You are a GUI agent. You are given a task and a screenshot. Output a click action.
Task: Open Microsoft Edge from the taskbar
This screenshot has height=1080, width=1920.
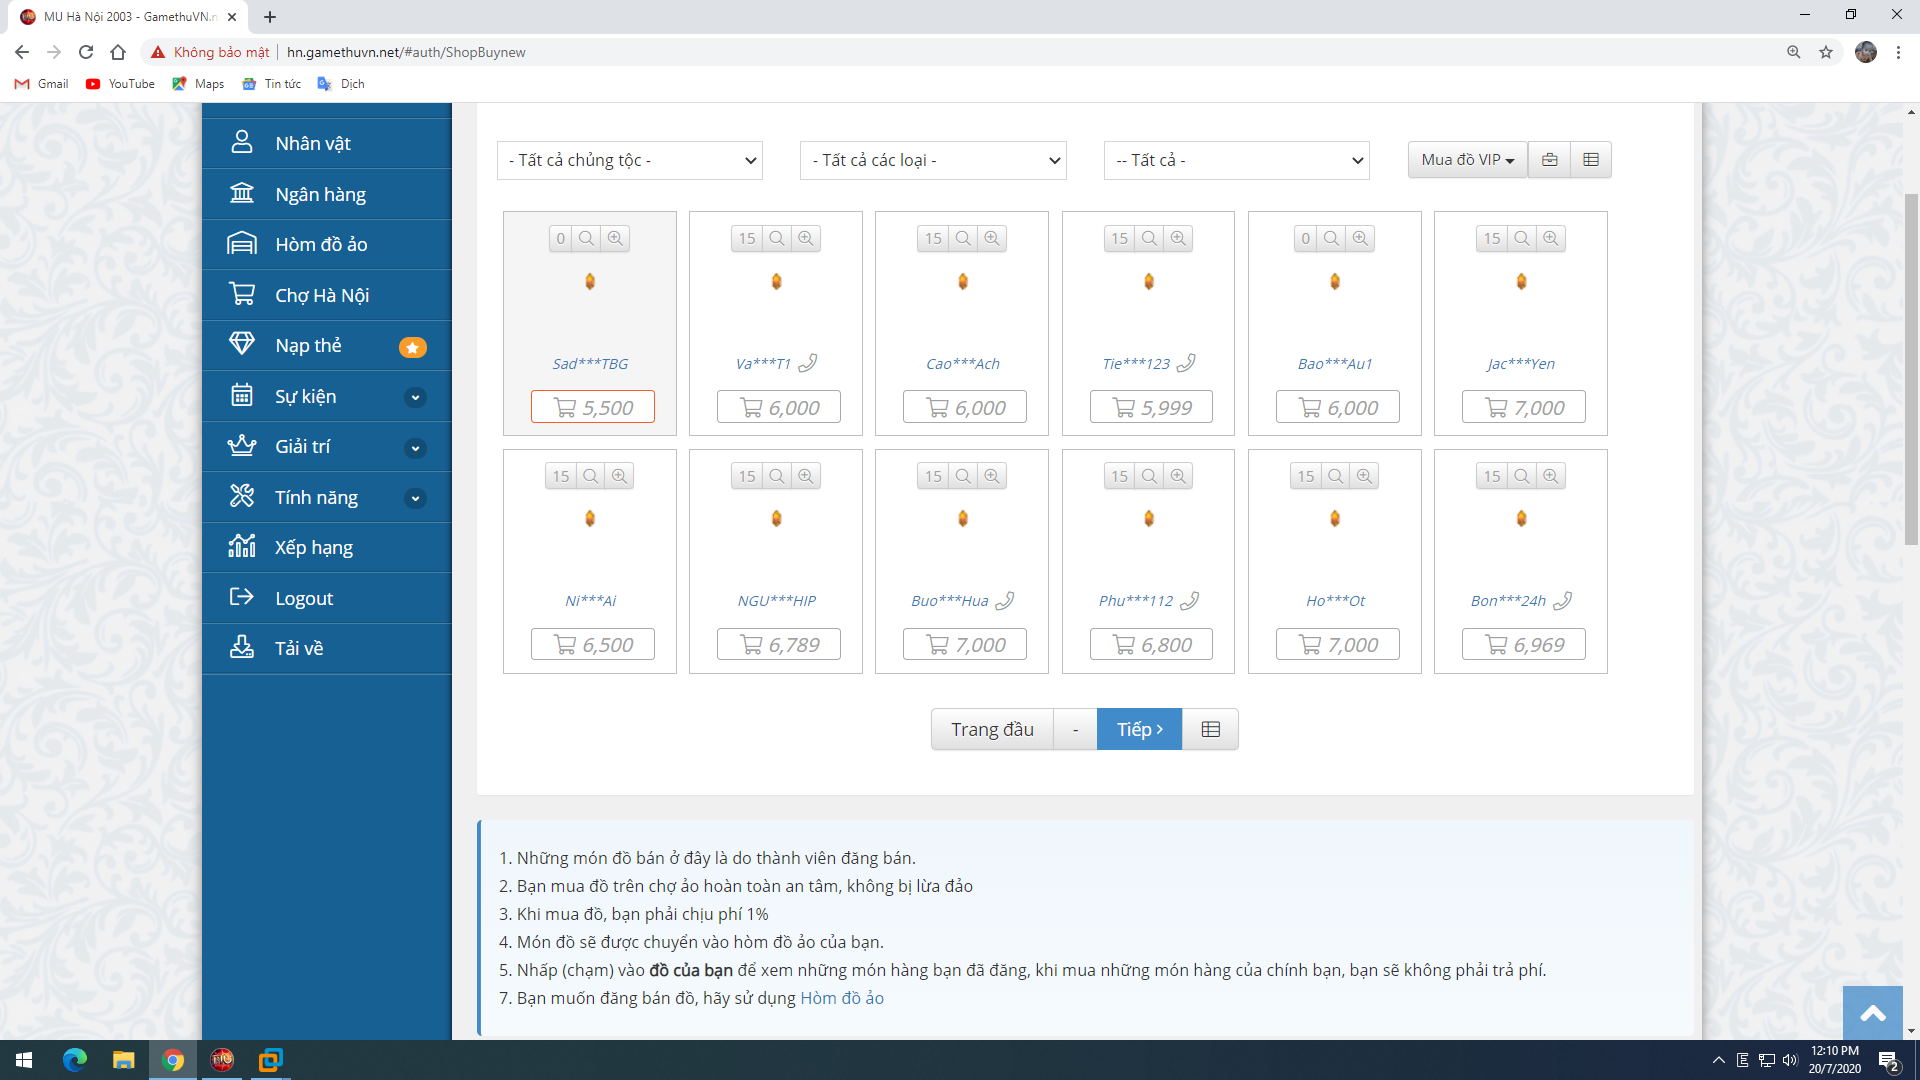(x=75, y=1060)
